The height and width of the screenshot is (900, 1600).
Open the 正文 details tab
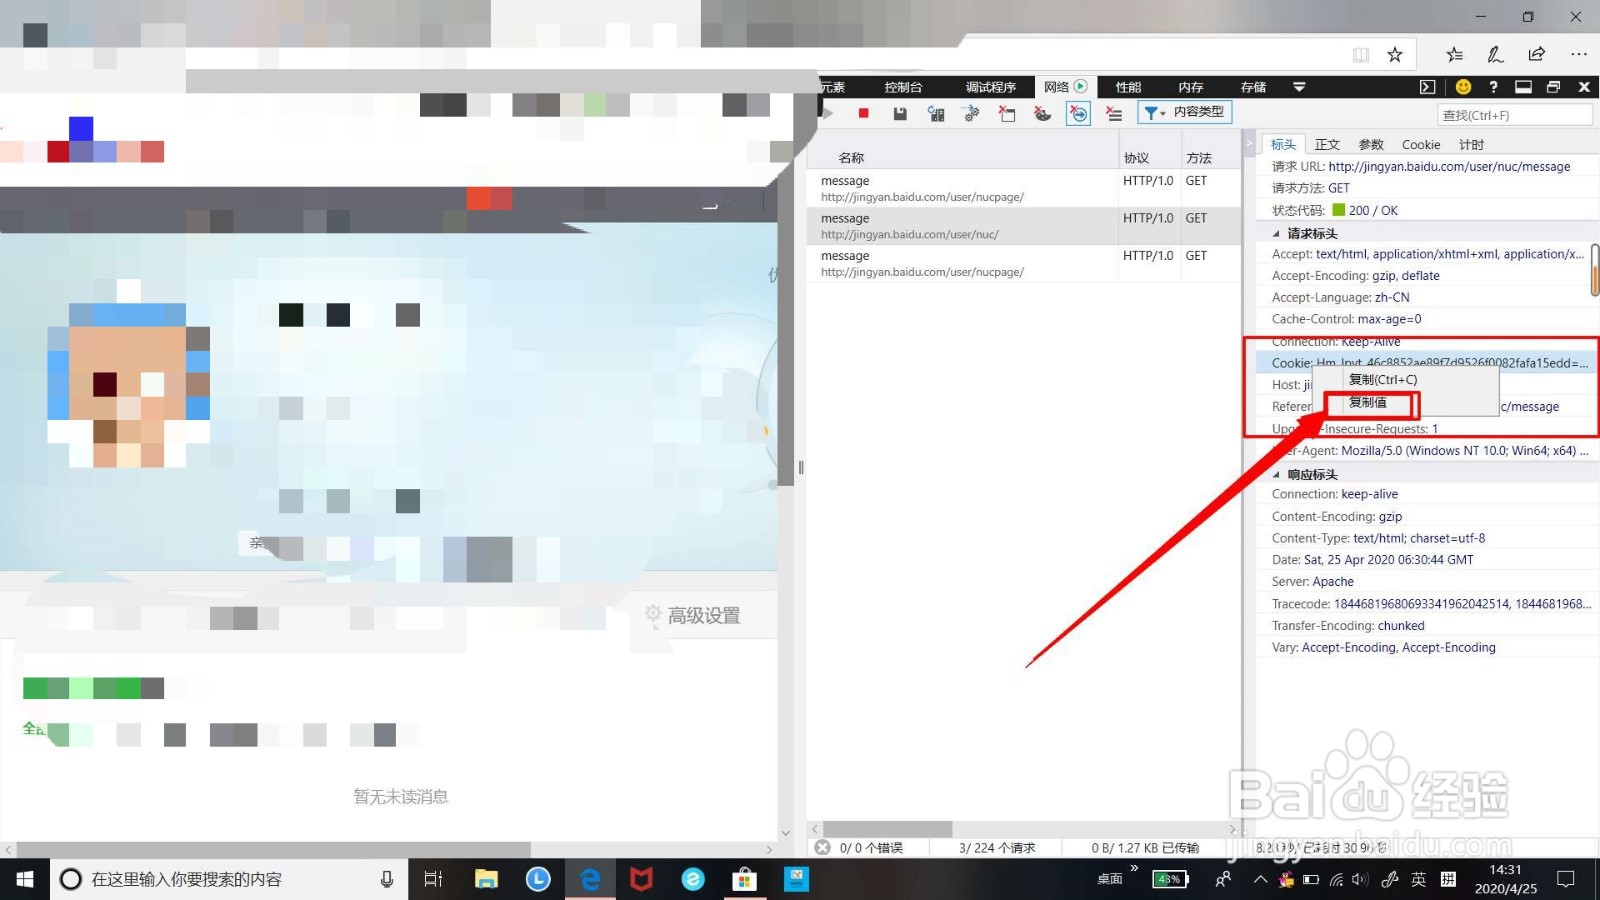pos(1327,145)
